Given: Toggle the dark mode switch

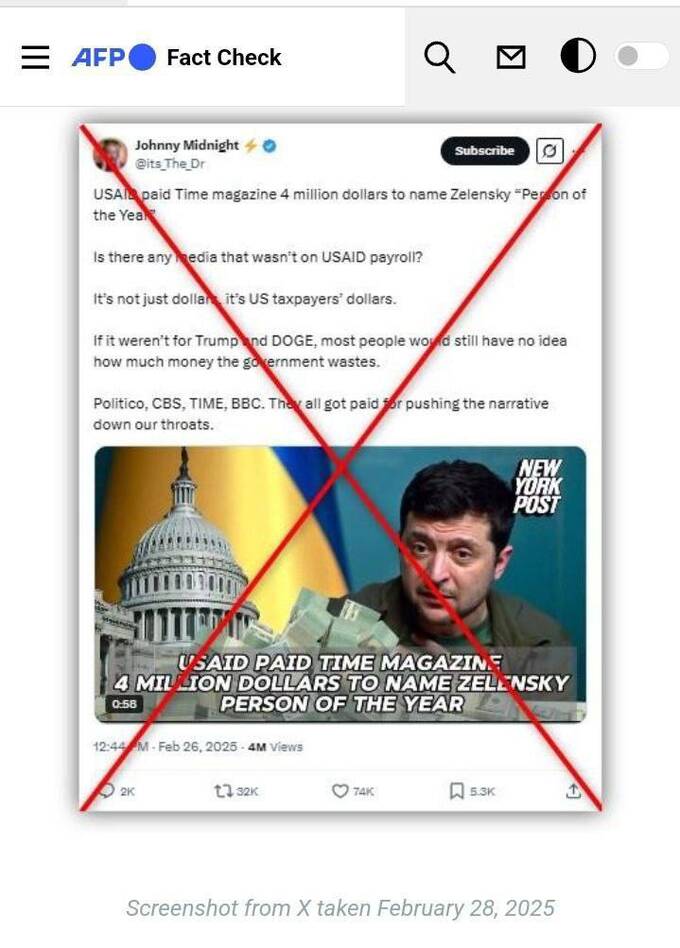Looking at the screenshot, I should click(641, 56).
